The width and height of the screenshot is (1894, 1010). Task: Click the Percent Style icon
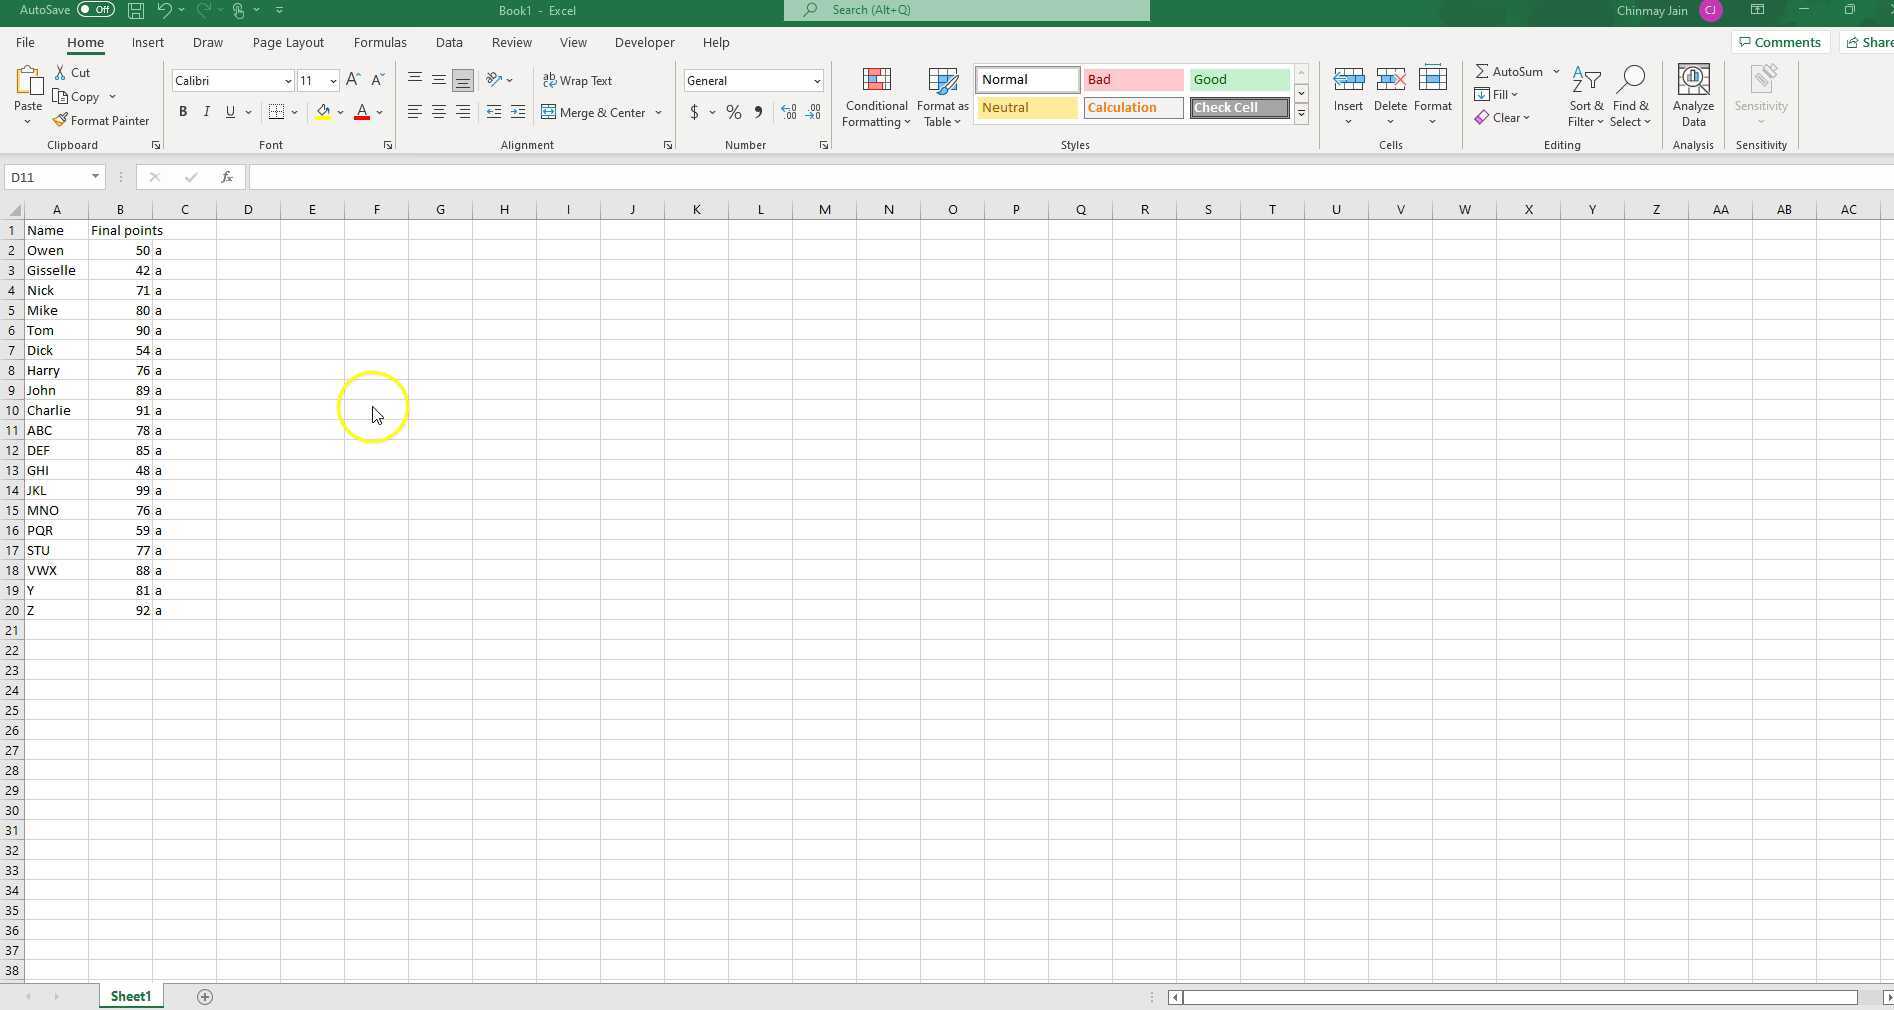point(733,112)
